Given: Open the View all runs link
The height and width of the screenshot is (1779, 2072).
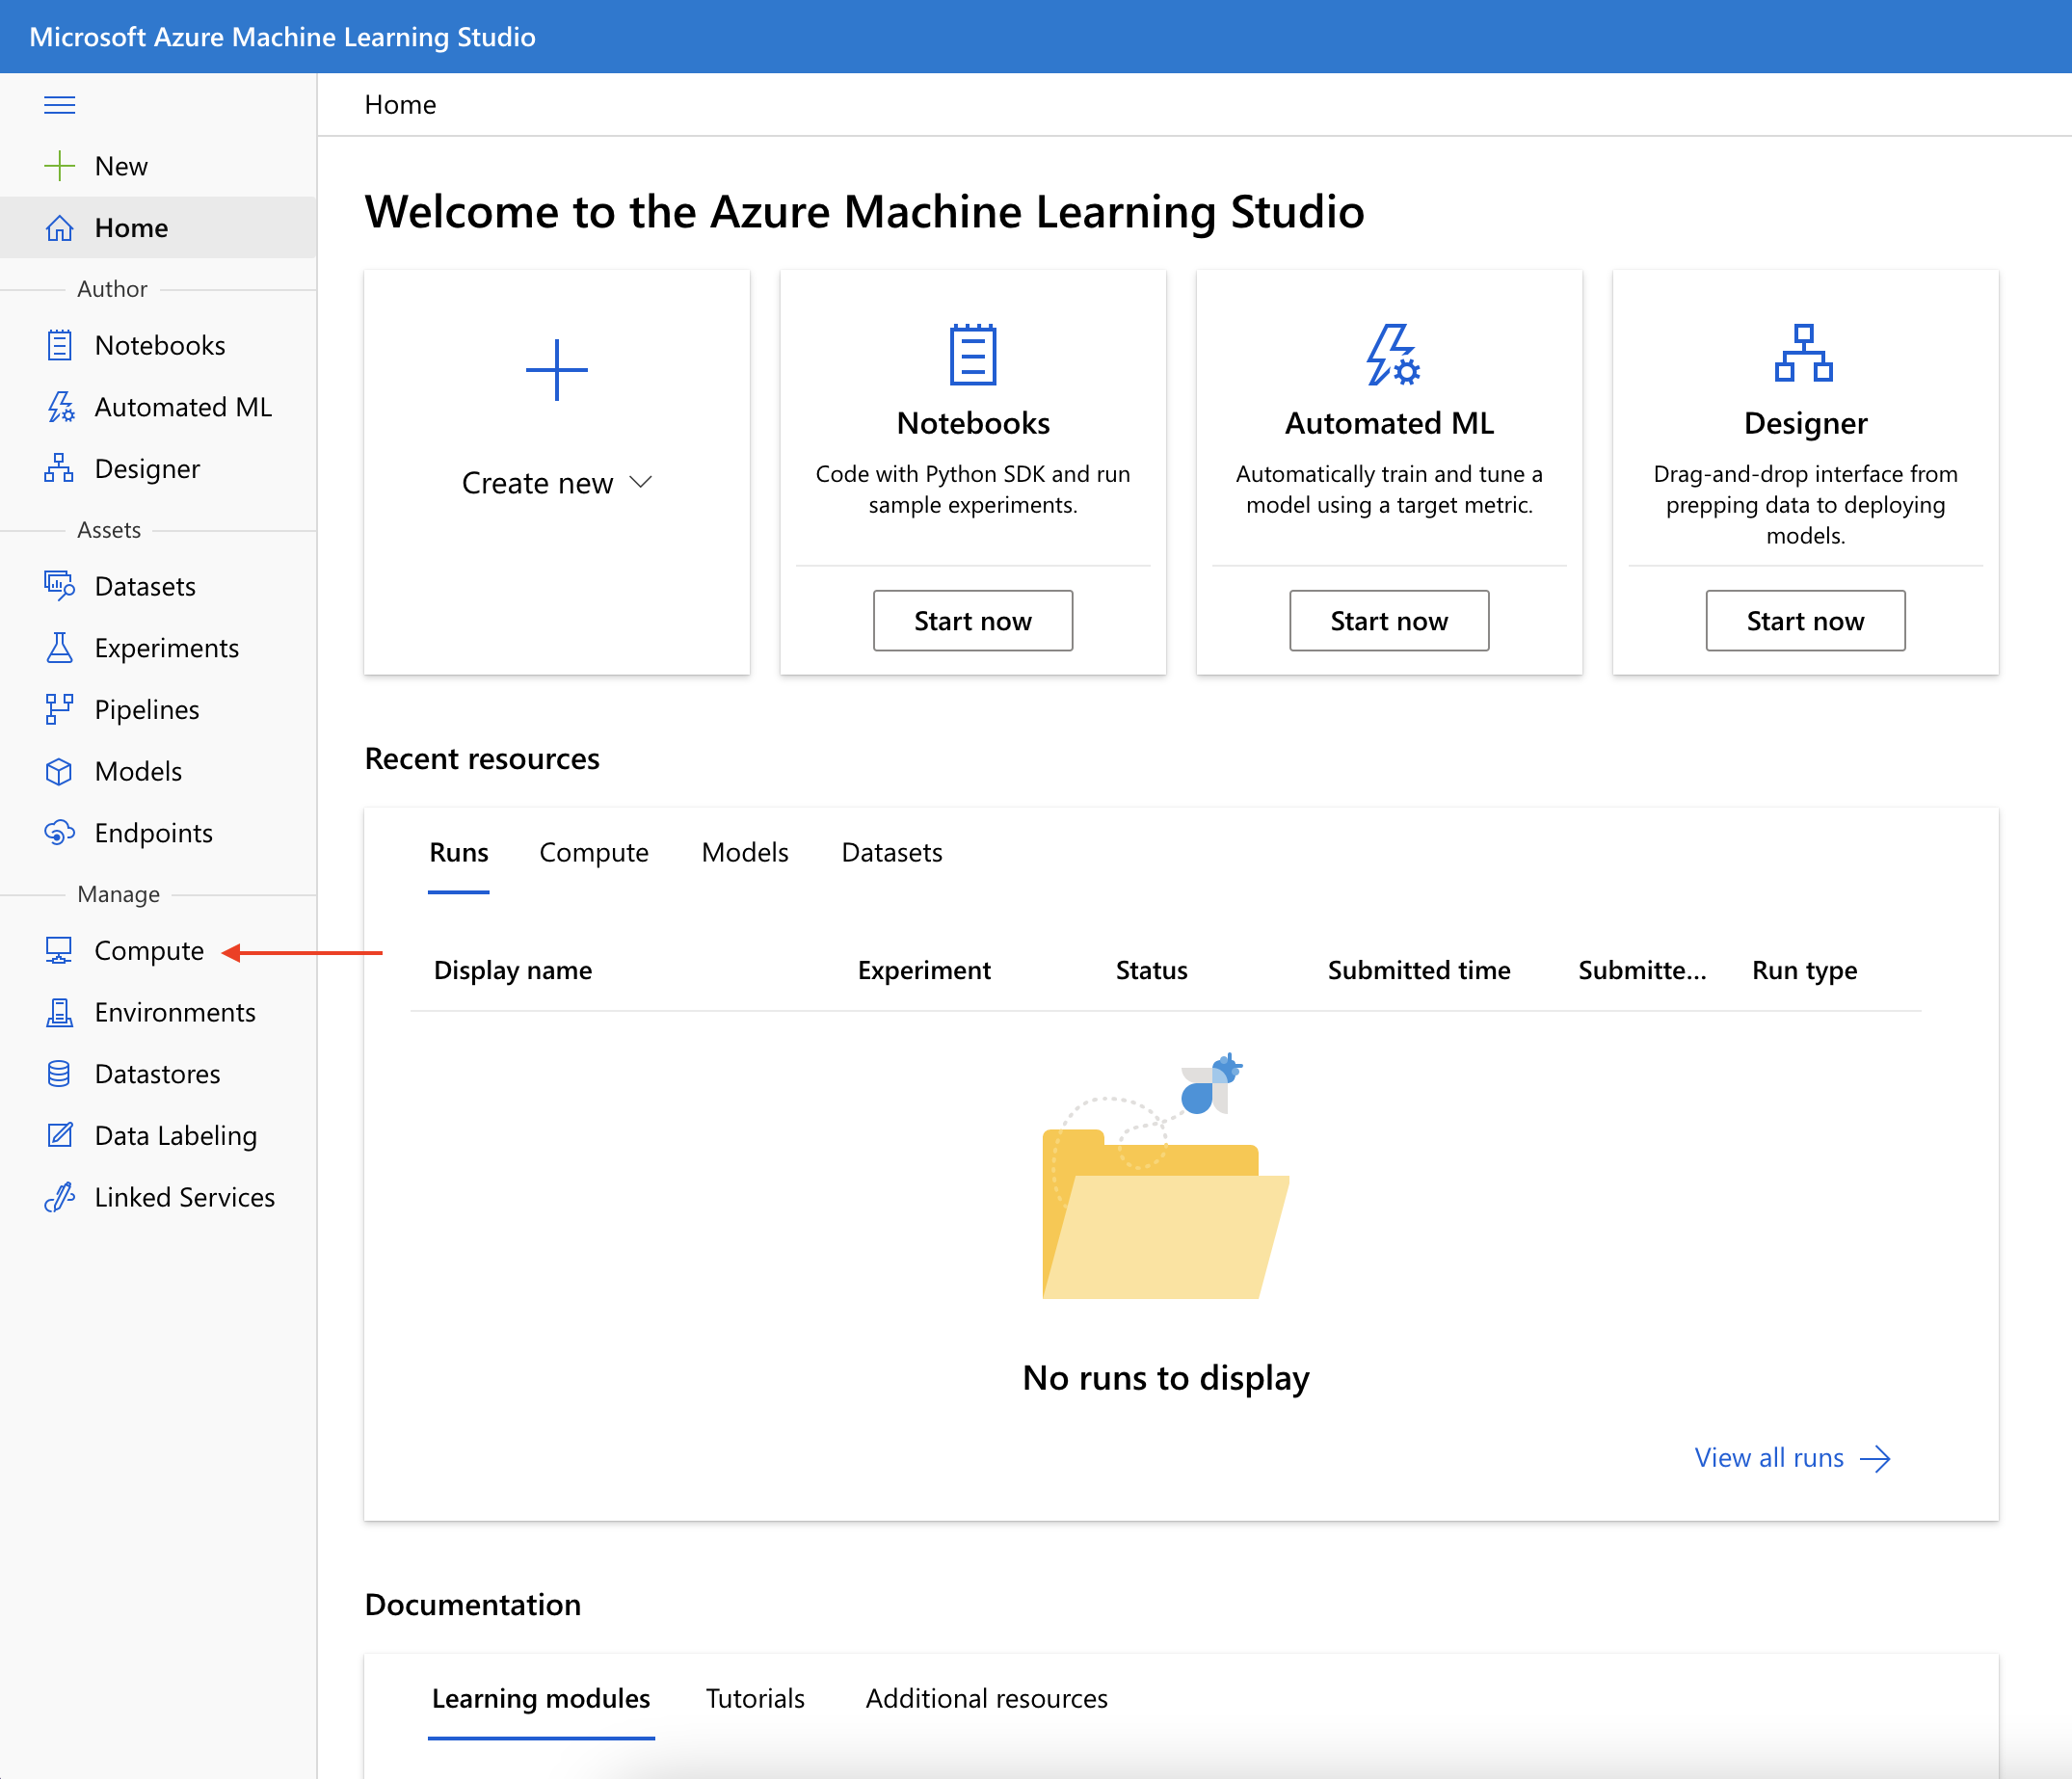Looking at the screenshot, I should coord(1769,1458).
